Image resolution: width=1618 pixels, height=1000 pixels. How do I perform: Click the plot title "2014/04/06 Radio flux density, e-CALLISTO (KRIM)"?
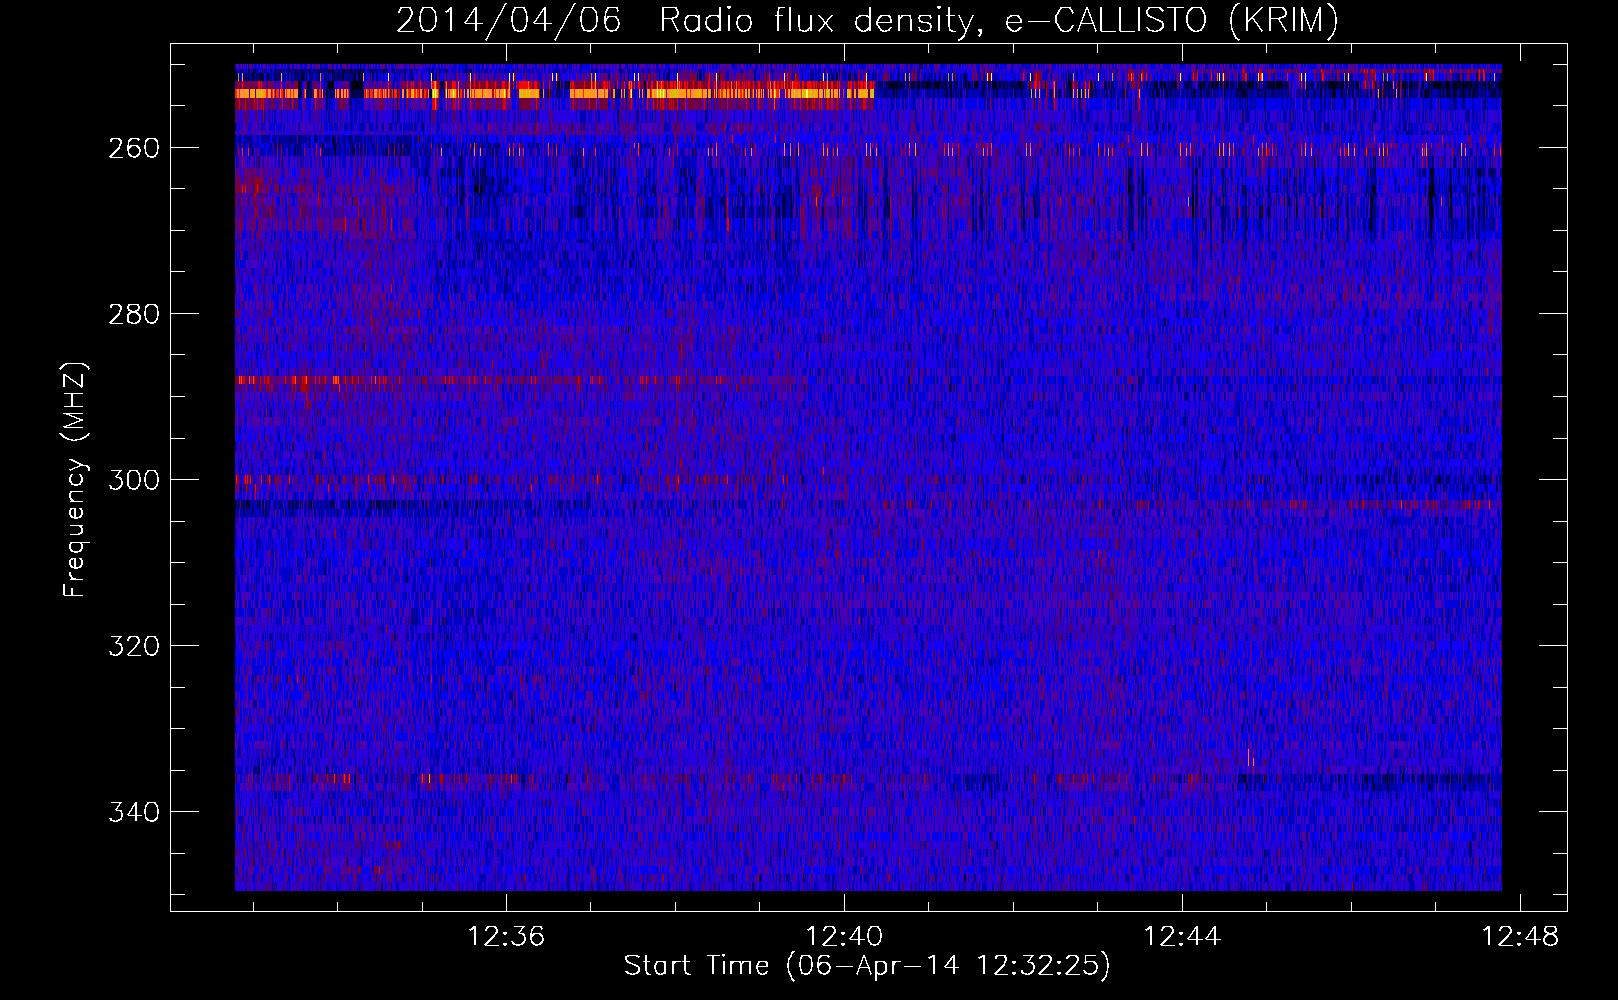coord(867,20)
